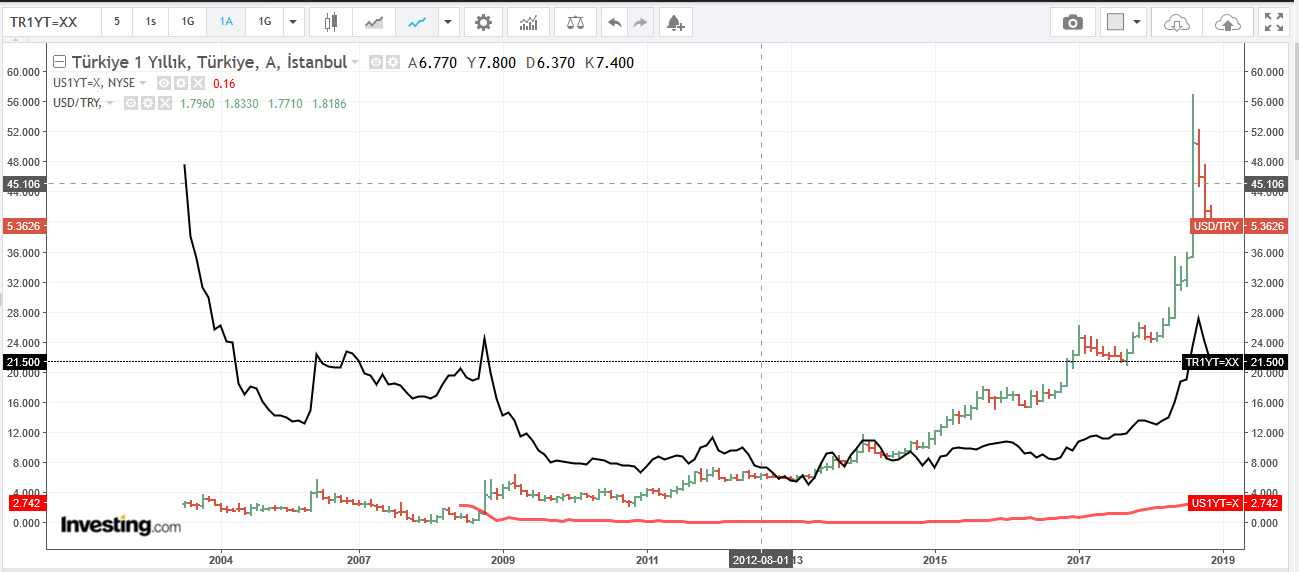Click the 45.106 crosshair label on right axis
The height and width of the screenshot is (572, 1299).
tap(1264, 183)
